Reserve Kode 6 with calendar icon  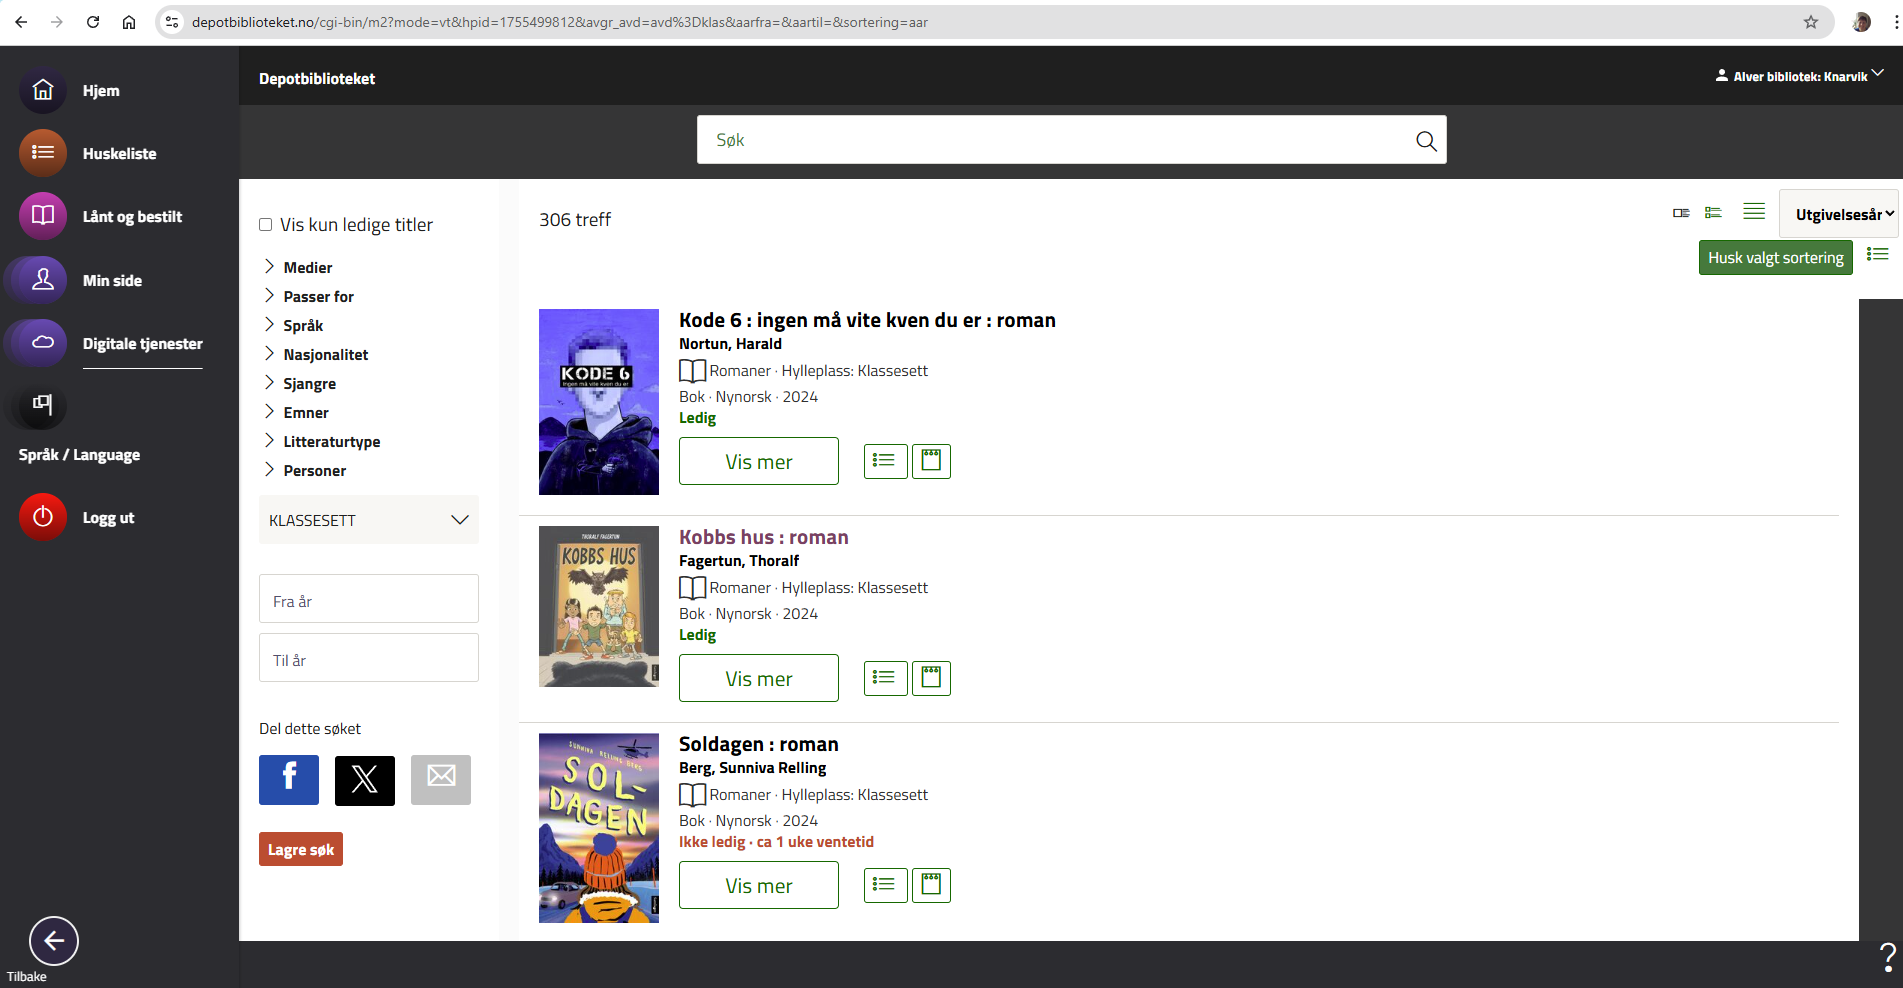tap(931, 461)
